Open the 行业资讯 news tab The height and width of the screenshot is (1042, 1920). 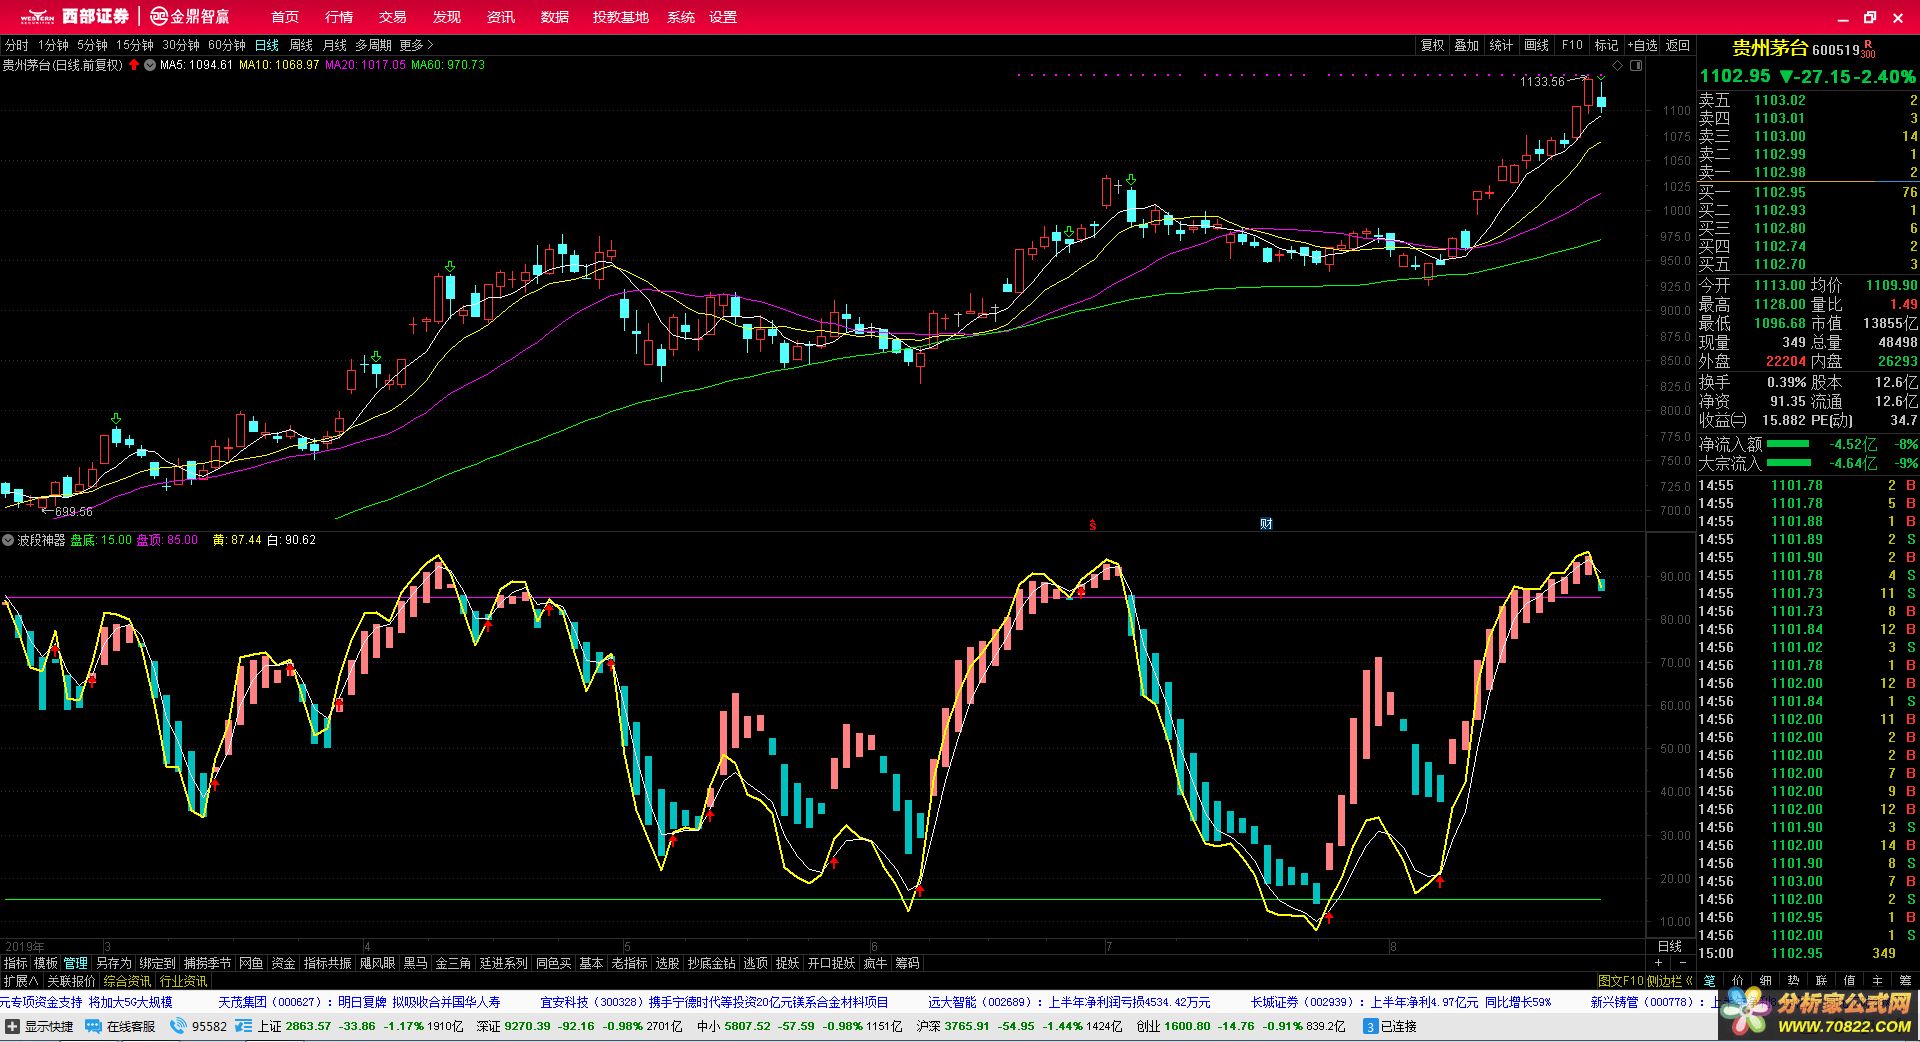point(184,981)
